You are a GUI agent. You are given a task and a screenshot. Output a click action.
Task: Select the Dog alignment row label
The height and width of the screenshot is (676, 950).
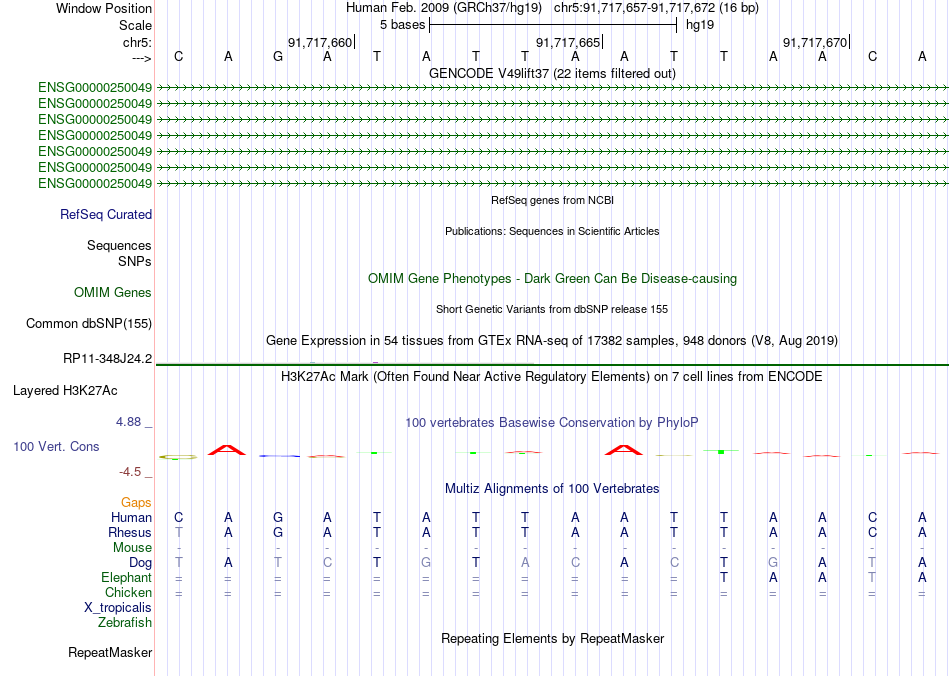pyautogui.click(x=140, y=563)
